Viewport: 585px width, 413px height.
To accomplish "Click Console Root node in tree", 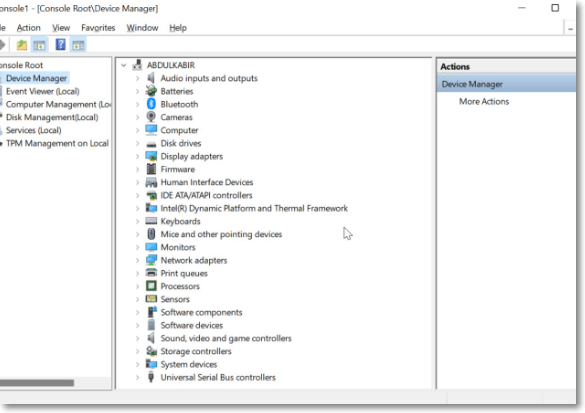I will pos(21,65).
